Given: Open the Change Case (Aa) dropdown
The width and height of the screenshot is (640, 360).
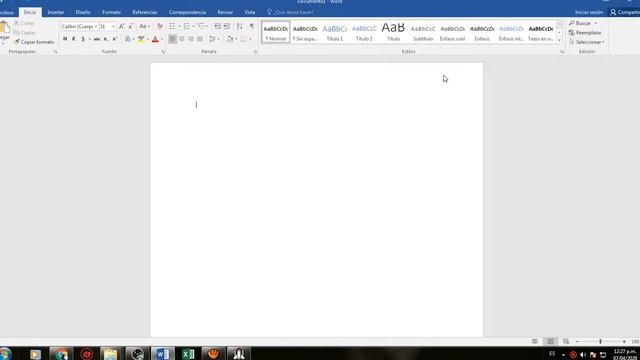Looking at the screenshot, I should coord(144,26).
